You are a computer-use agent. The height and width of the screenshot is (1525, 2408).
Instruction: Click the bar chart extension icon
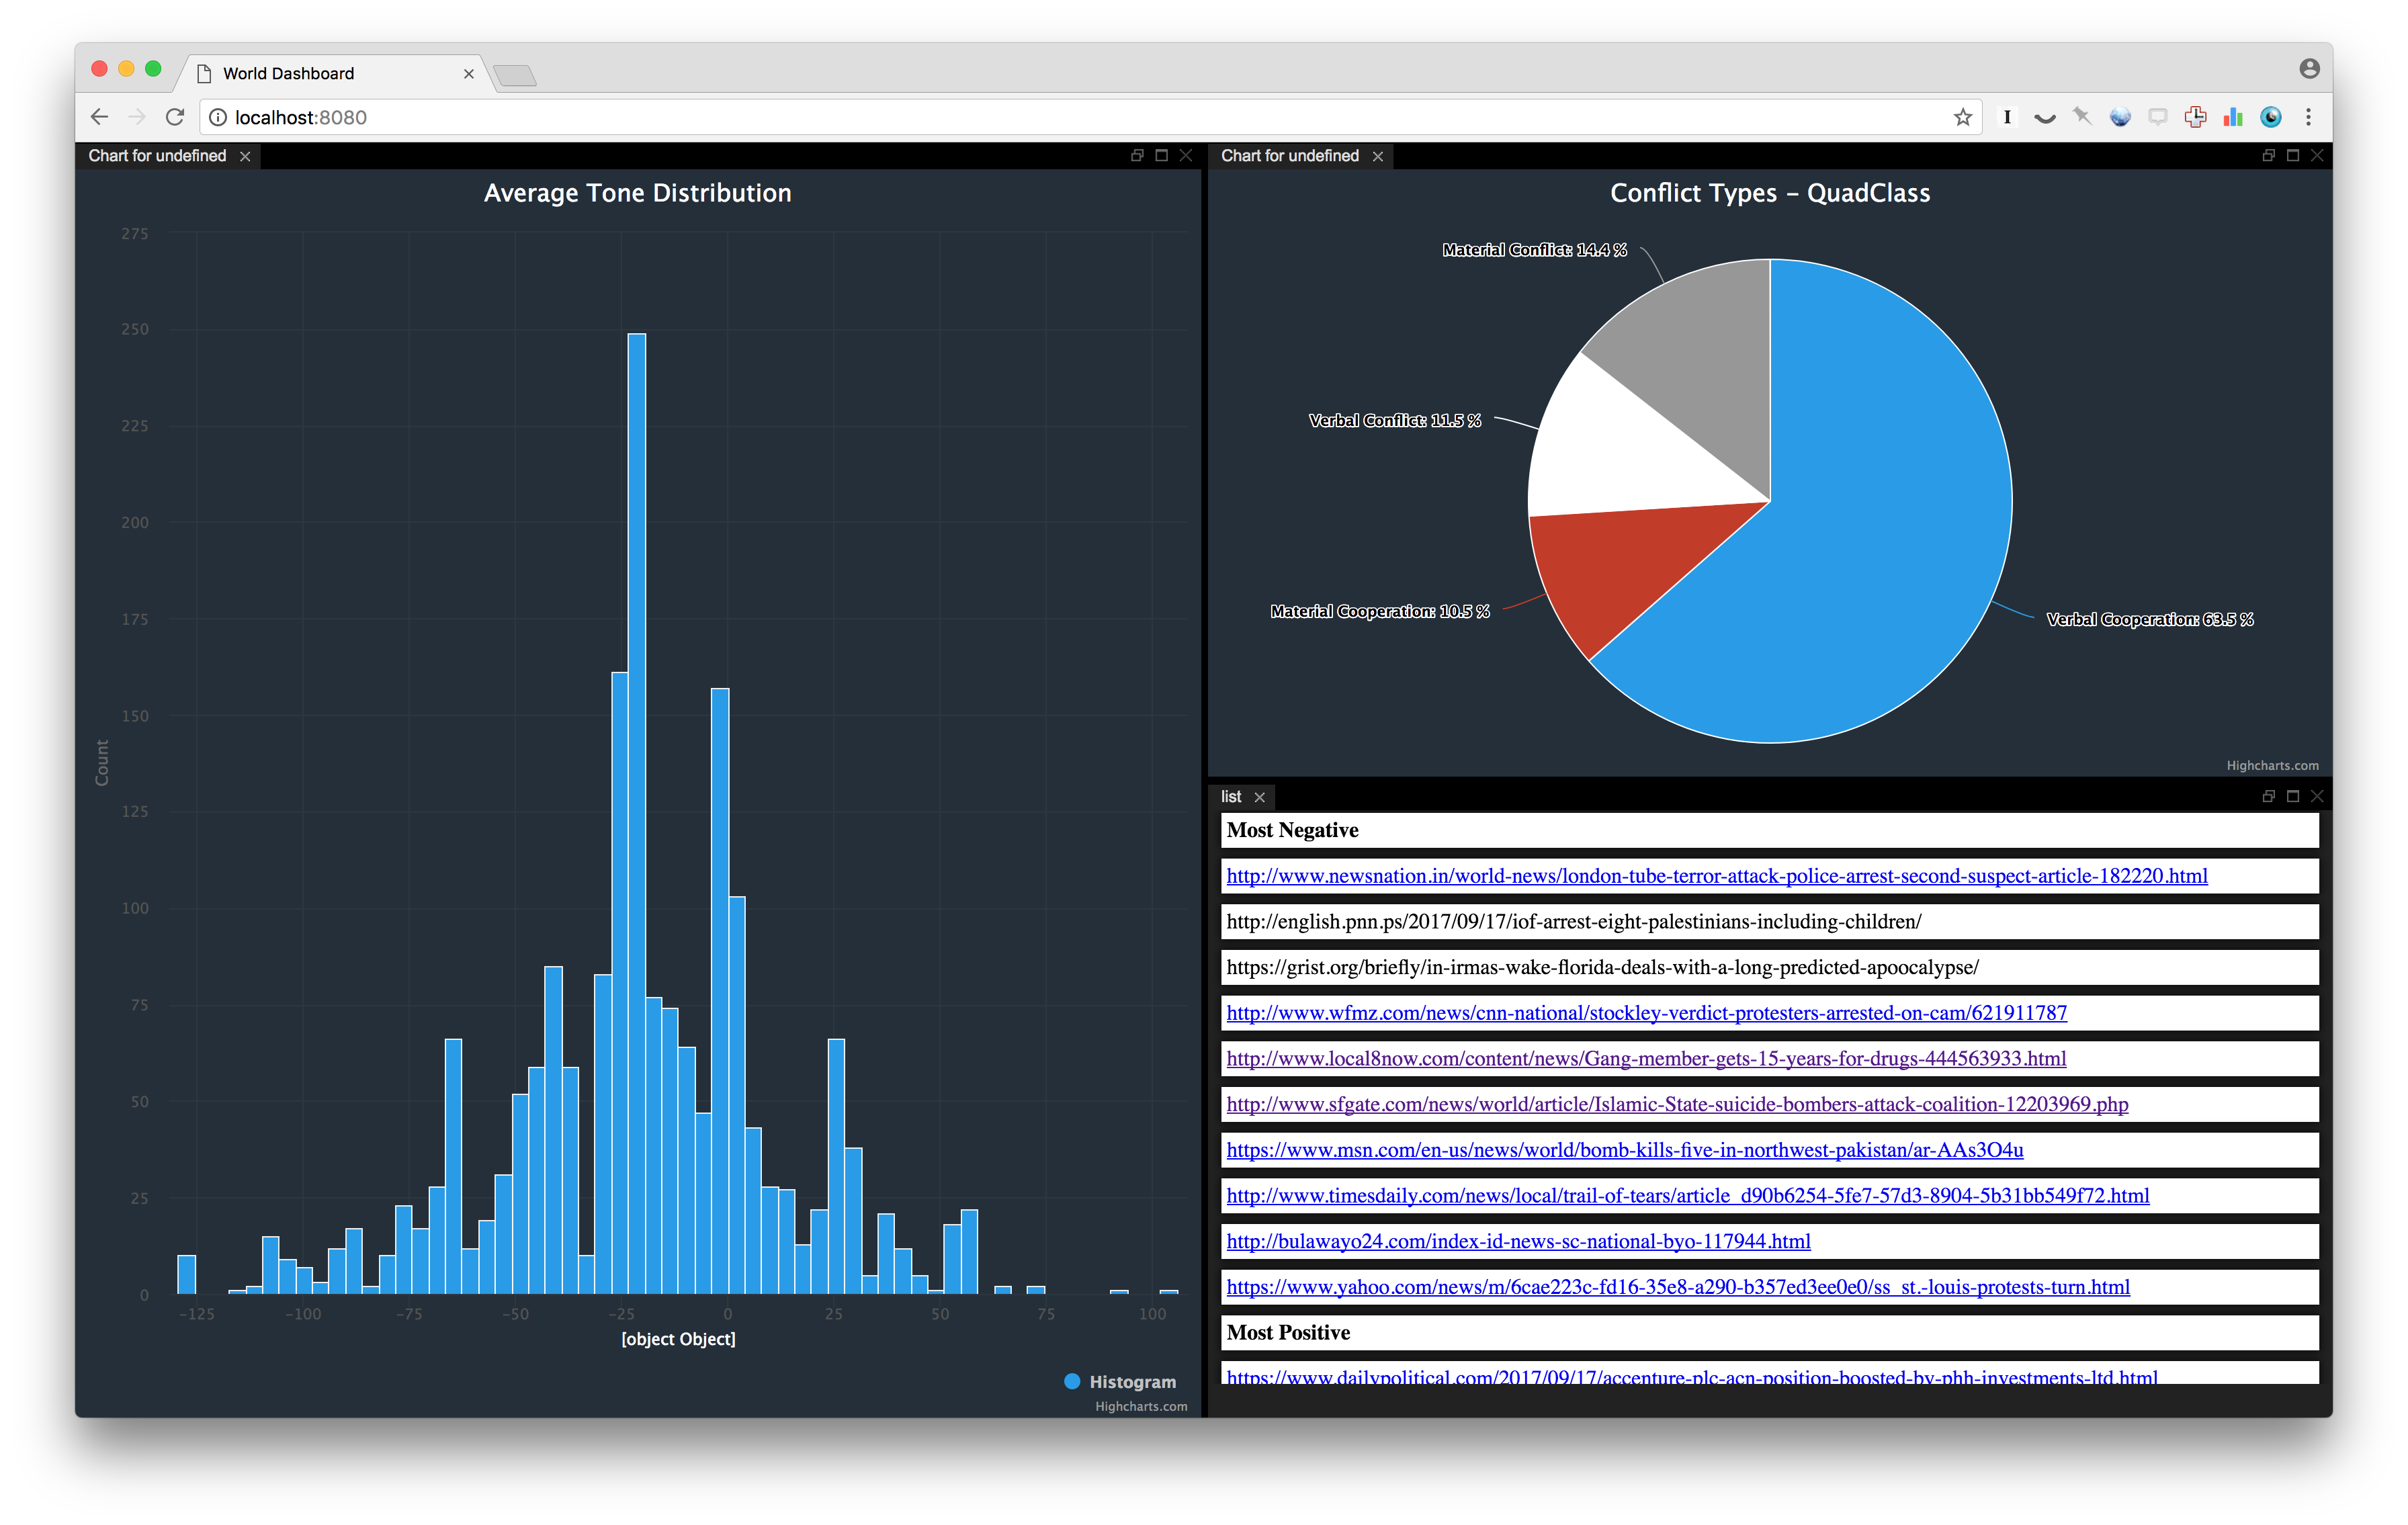point(2233,117)
